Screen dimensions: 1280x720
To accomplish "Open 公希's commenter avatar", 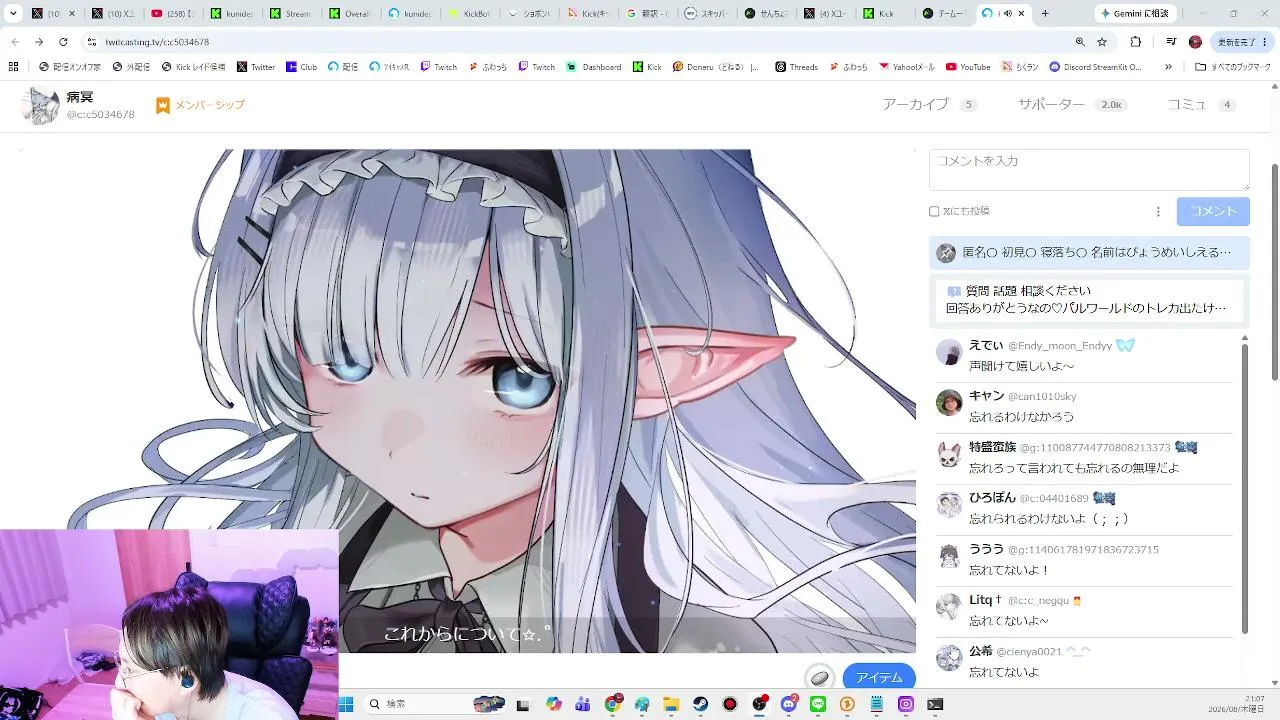I will click(x=948, y=657).
